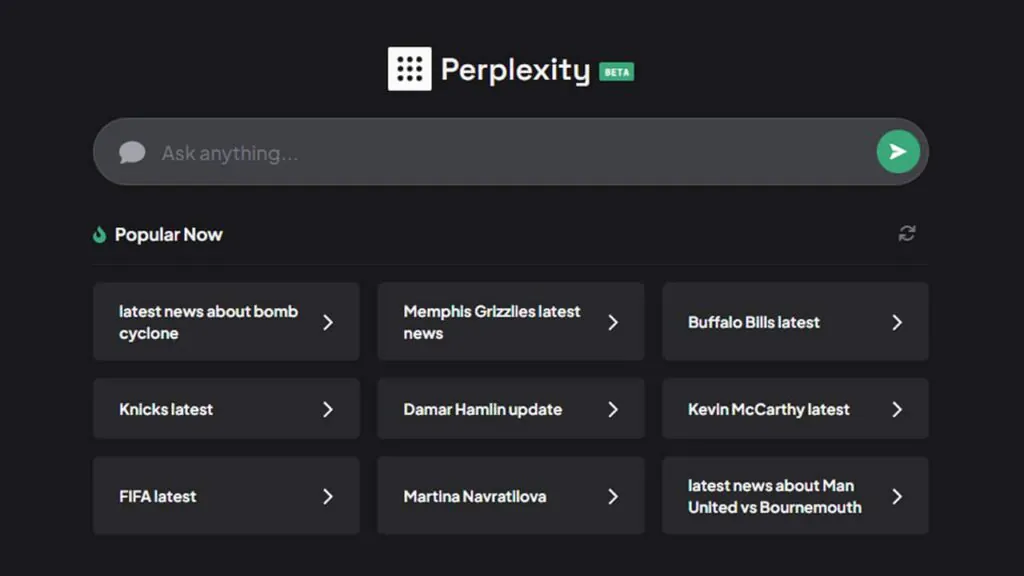Refresh the Popular Now topics
This screenshot has height=576, width=1024.
pos(907,234)
